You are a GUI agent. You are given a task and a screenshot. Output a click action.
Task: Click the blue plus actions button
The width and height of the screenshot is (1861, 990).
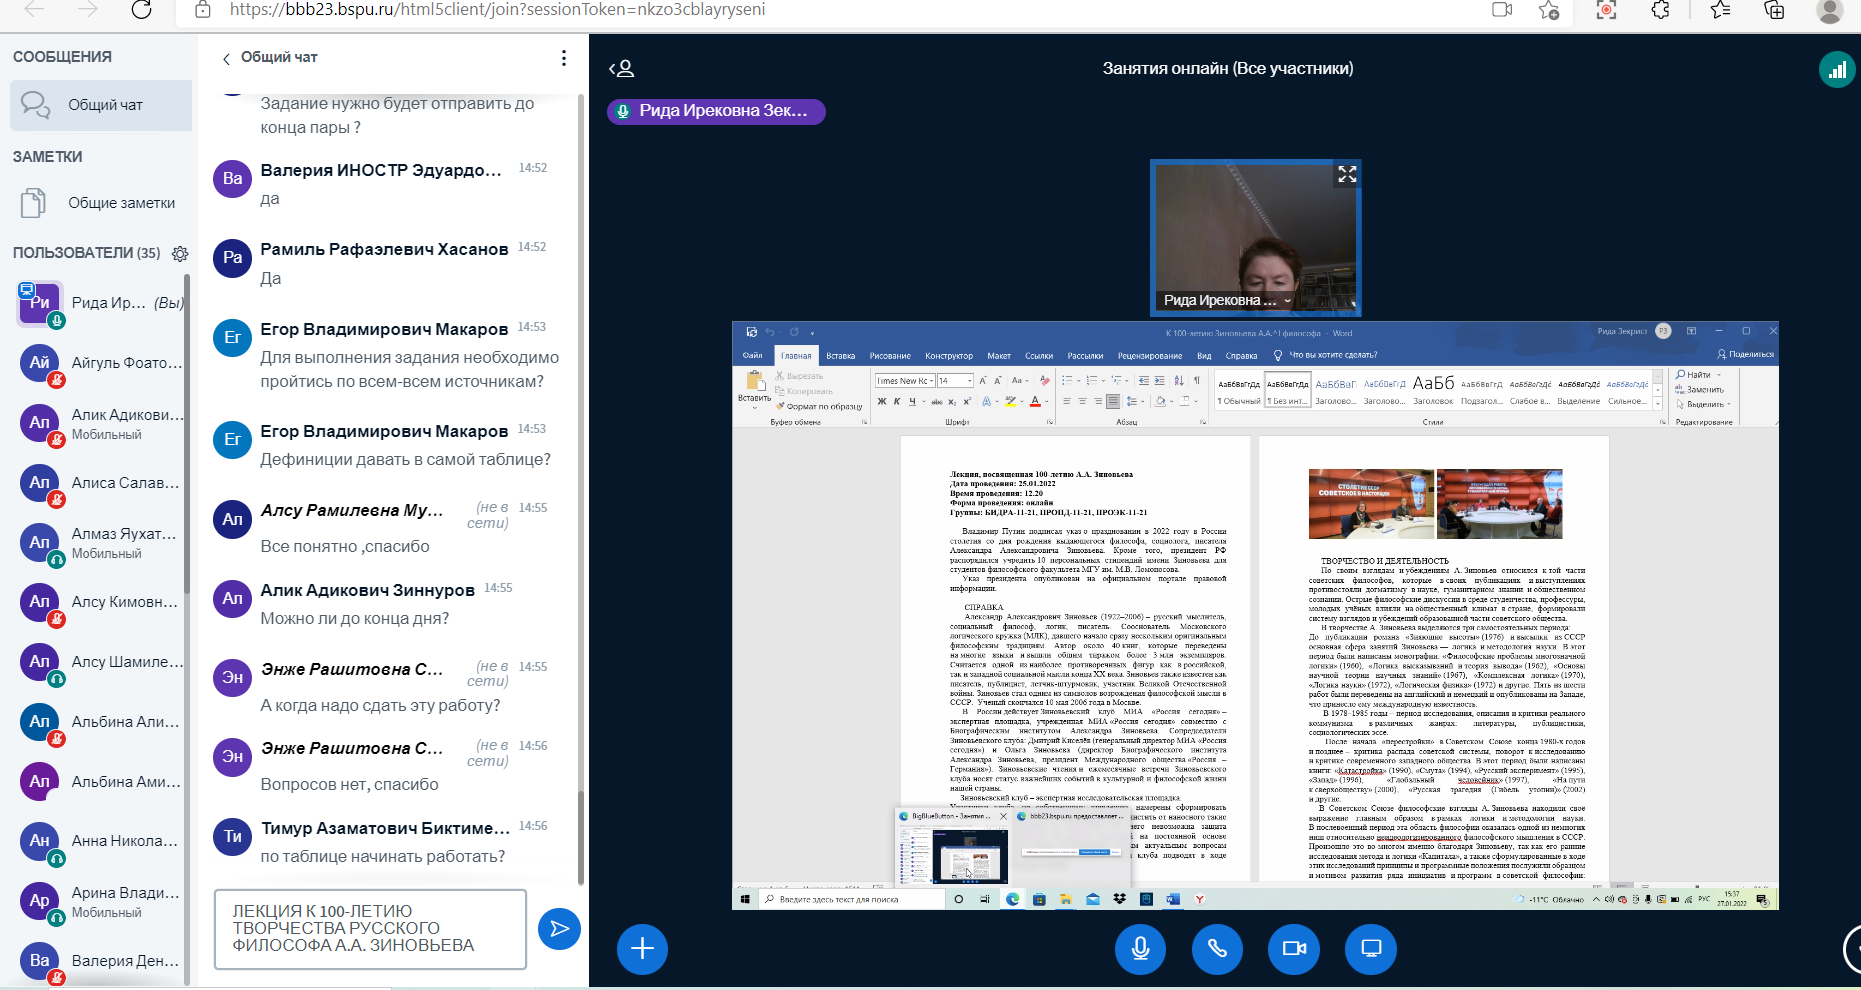[x=642, y=948]
